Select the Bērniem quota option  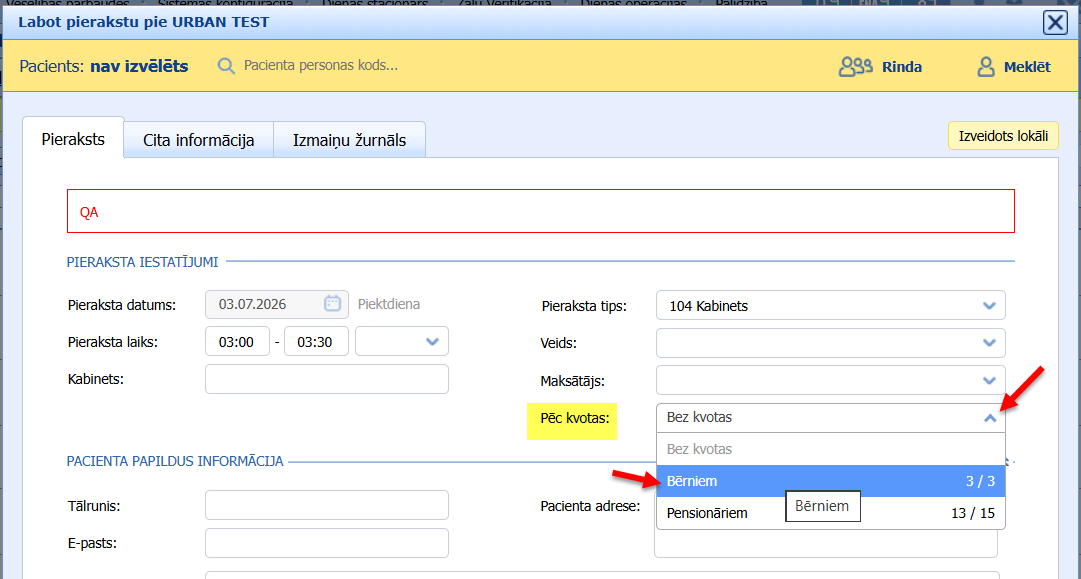(831, 481)
